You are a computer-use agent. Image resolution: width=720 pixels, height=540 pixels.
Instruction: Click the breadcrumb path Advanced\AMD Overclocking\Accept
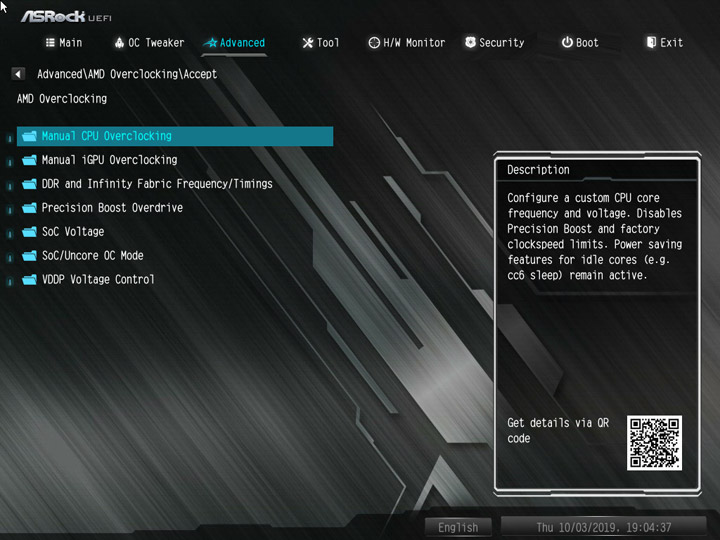tap(127, 74)
